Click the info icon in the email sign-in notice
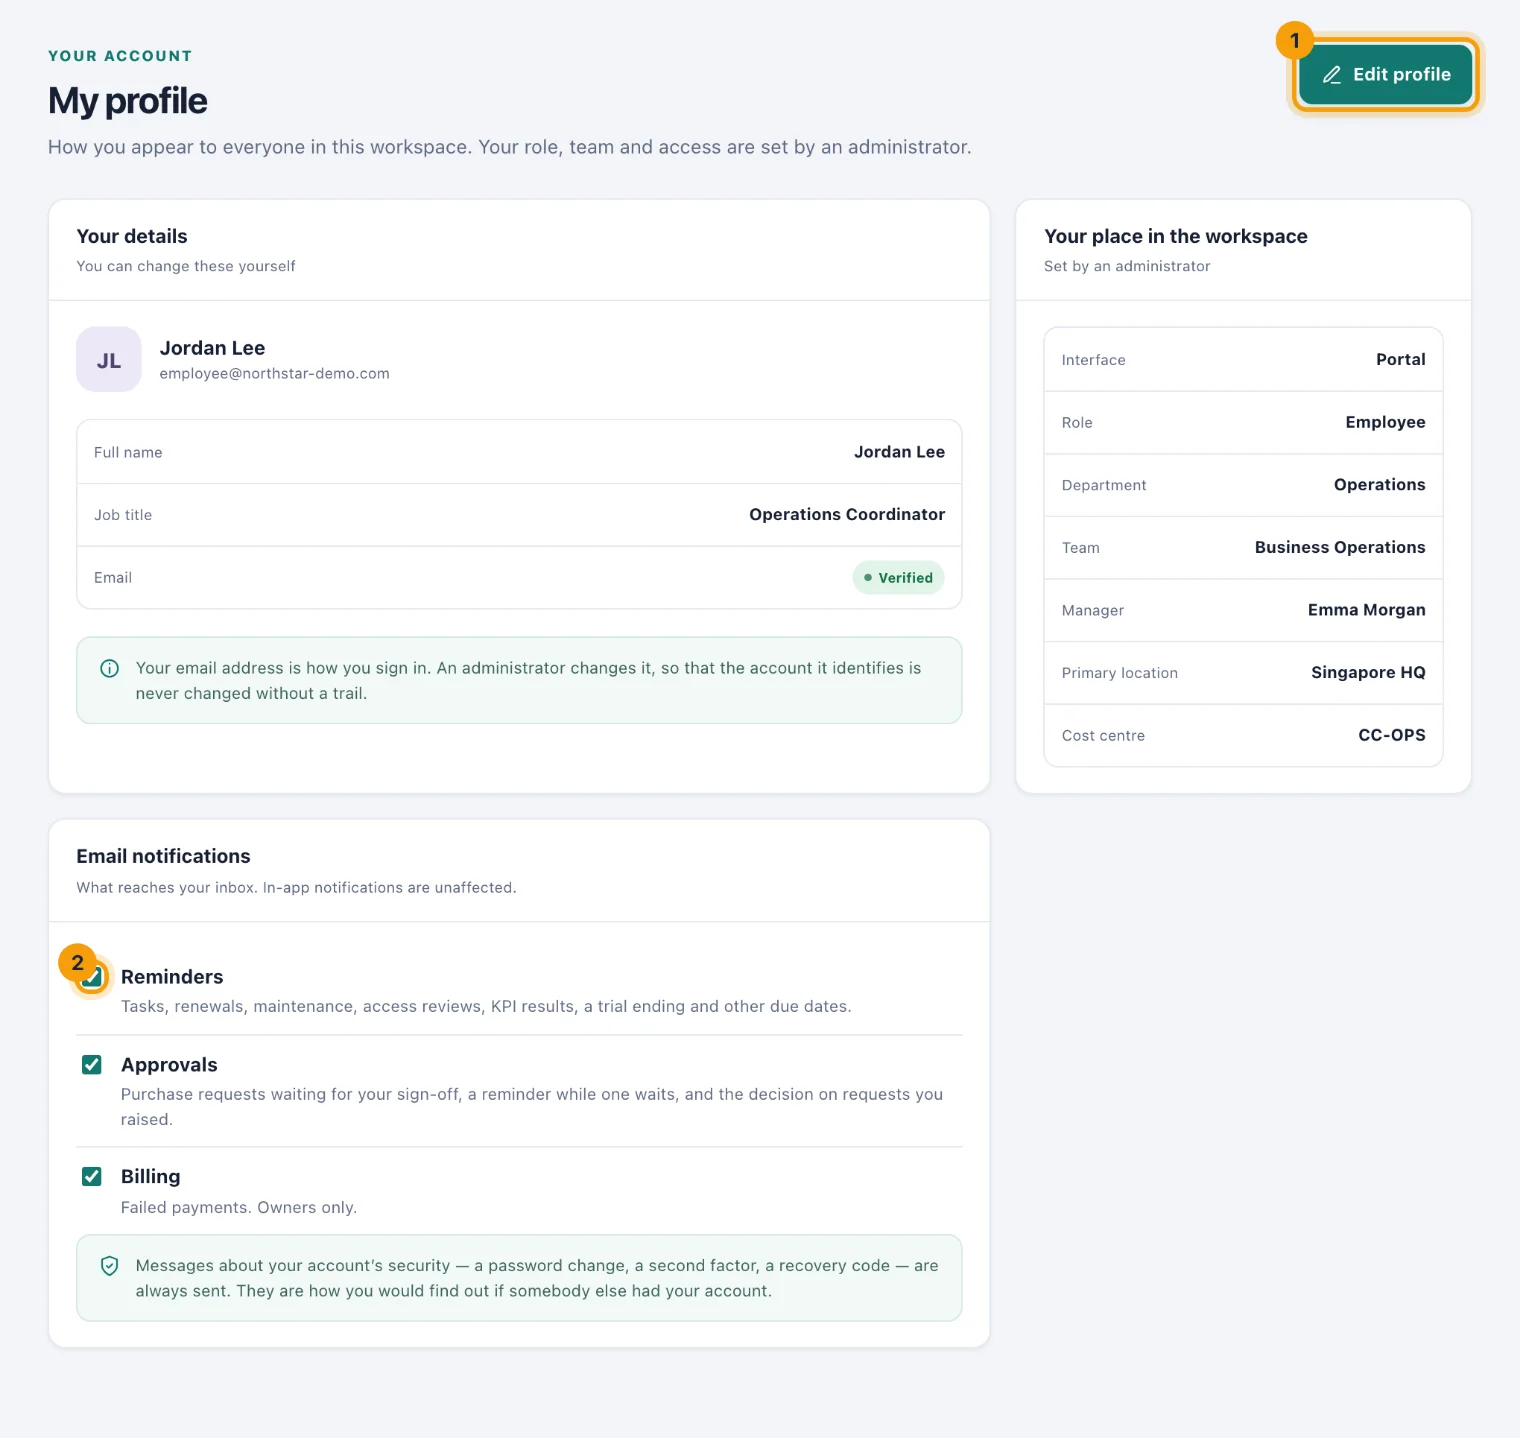Viewport: 1520px width, 1438px height. click(x=110, y=668)
